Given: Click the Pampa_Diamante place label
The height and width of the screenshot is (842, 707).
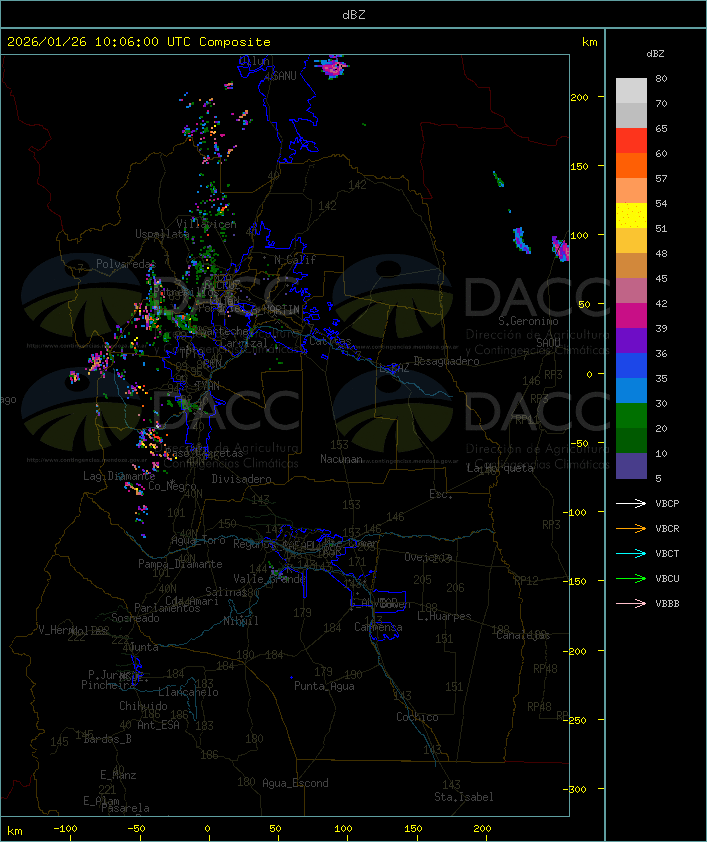Looking at the screenshot, I should coord(180,564).
